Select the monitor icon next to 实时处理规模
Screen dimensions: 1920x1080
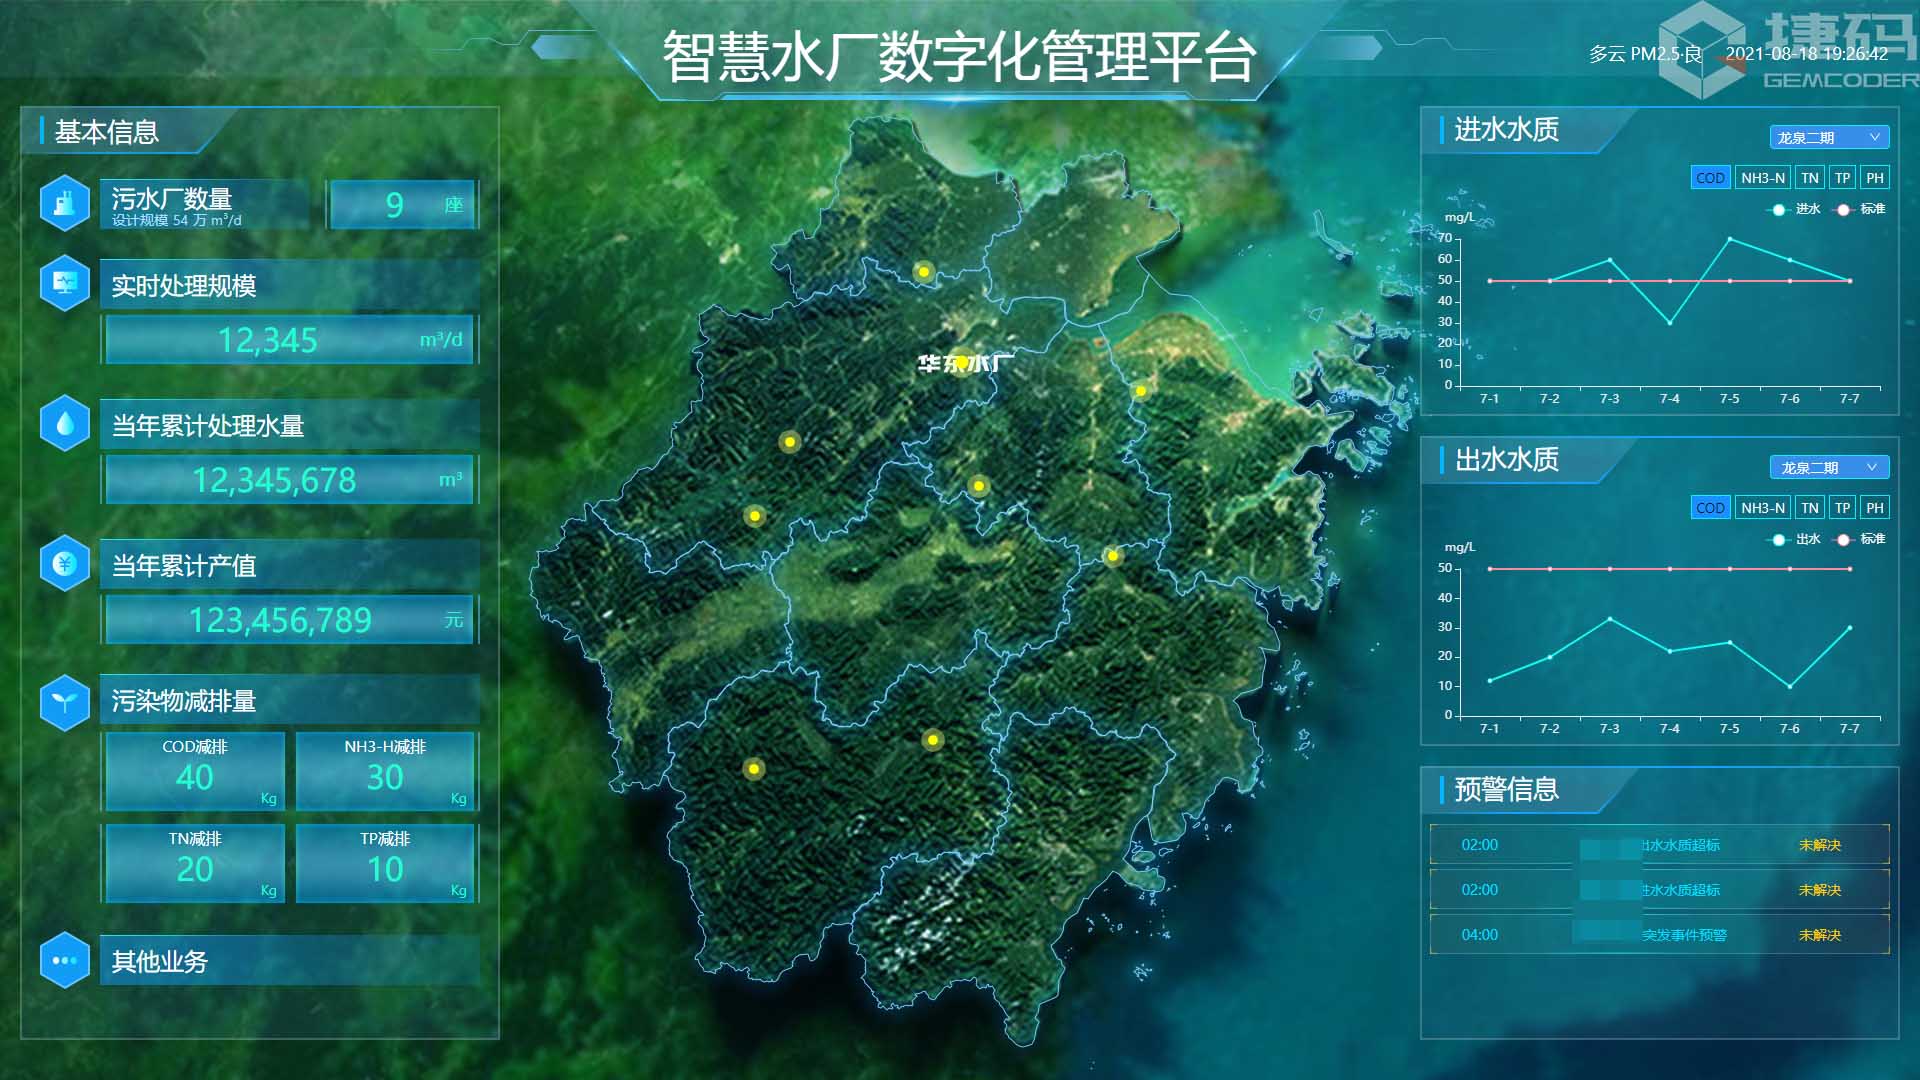[x=64, y=283]
